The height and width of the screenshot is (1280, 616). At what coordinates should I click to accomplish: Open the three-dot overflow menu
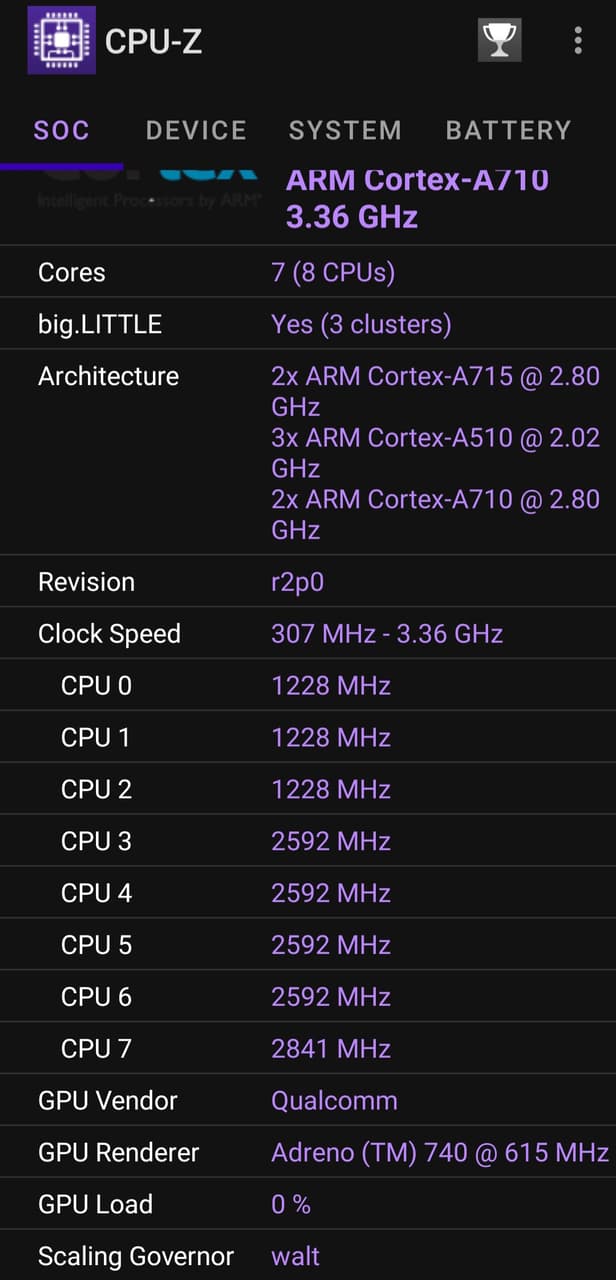578,39
